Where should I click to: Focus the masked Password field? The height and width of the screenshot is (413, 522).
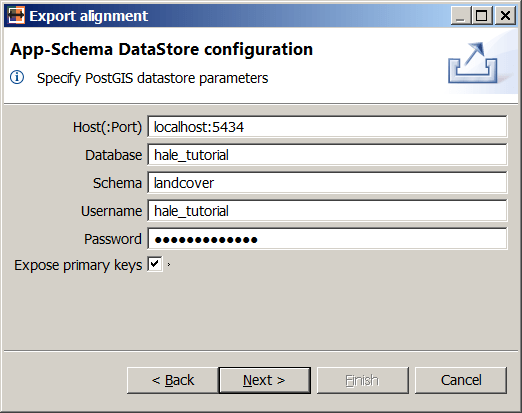point(327,239)
